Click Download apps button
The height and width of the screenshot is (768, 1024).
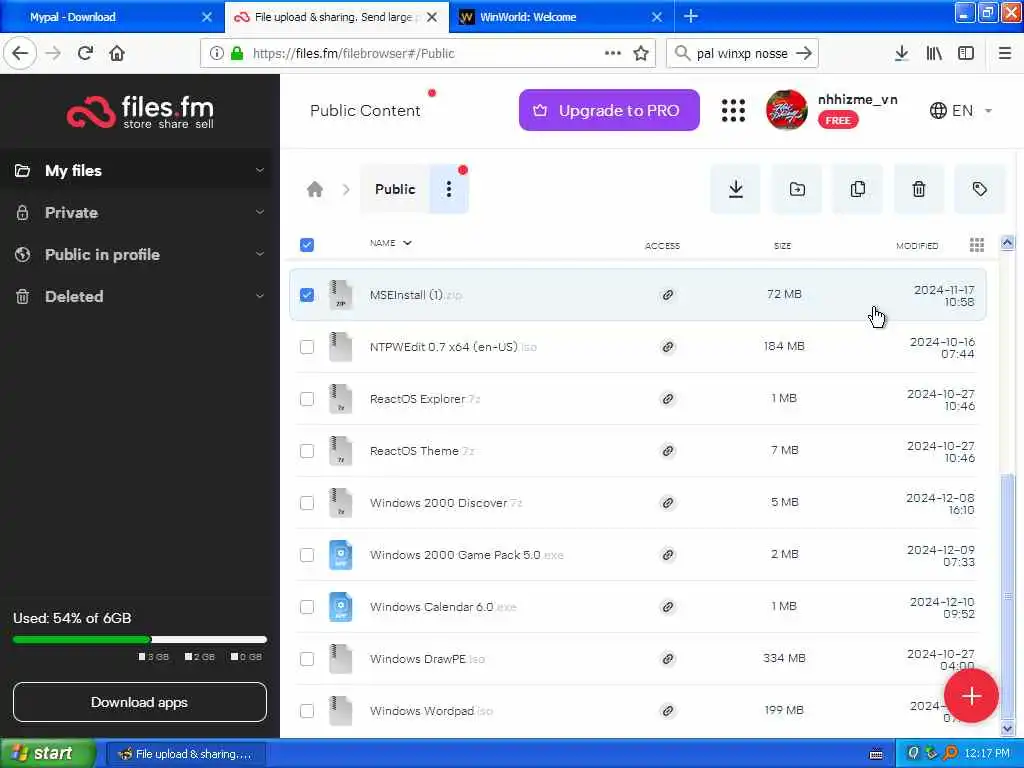(x=140, y=702)
